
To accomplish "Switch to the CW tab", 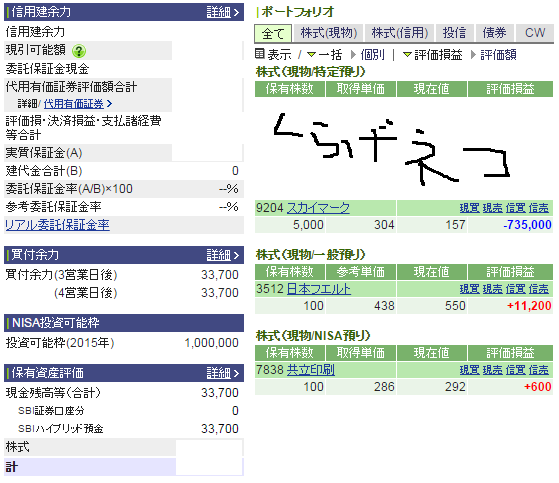I will 535,33.
